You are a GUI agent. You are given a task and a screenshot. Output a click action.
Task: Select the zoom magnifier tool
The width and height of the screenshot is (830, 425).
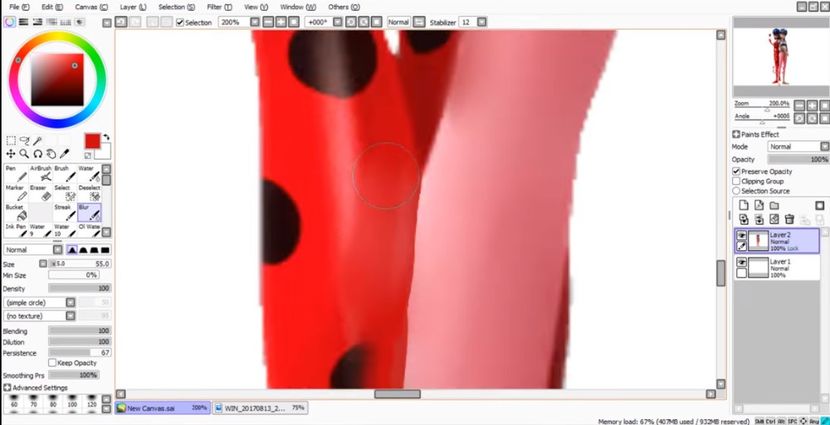point(24,154)
